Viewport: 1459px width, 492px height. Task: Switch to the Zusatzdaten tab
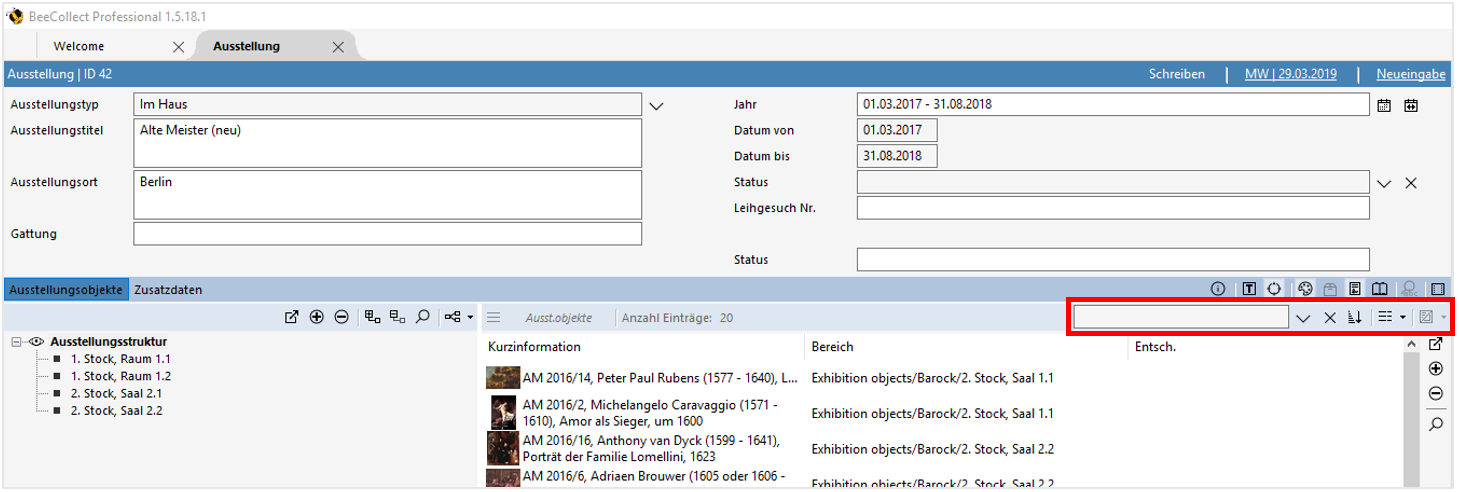168,290
